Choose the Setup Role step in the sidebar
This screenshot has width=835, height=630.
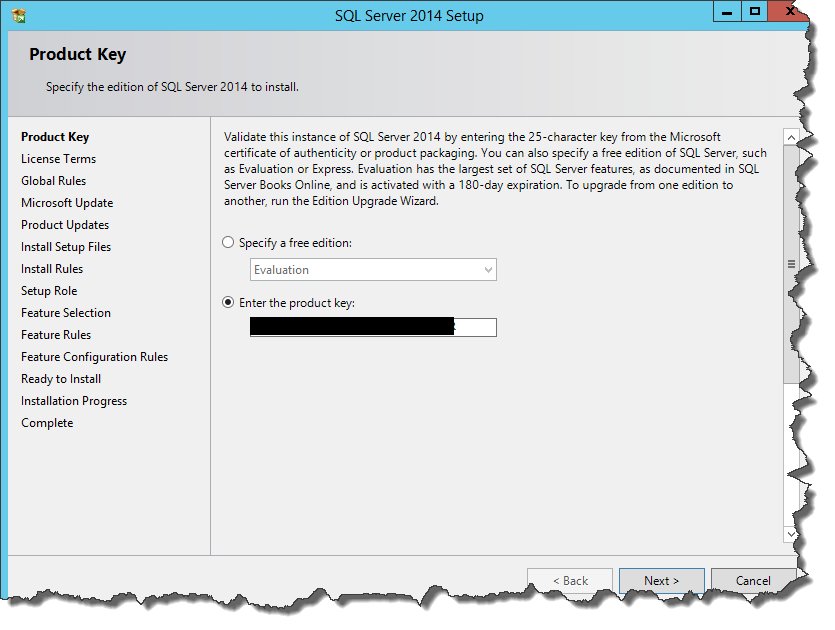pyautogui.click(x=49, y=291)
